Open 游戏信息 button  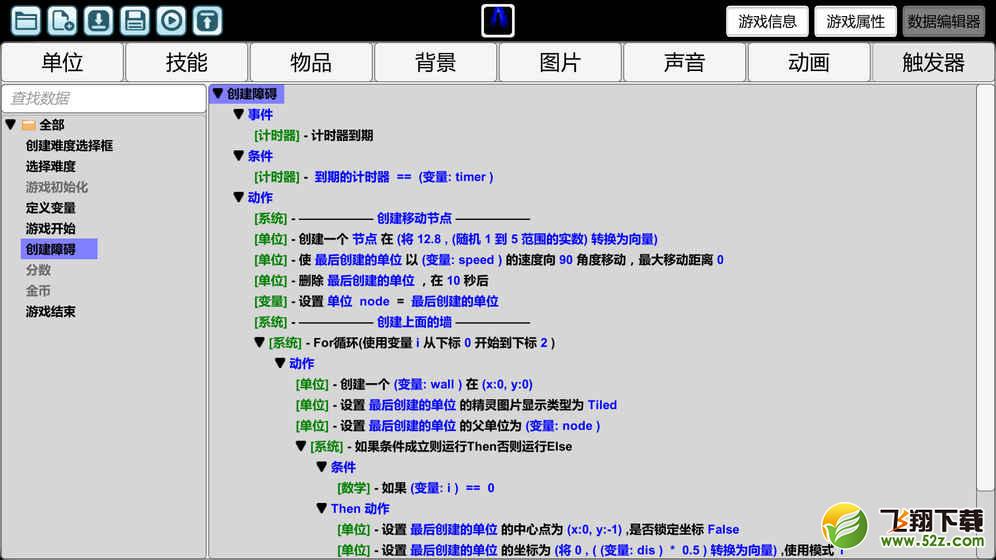(767, 22)
